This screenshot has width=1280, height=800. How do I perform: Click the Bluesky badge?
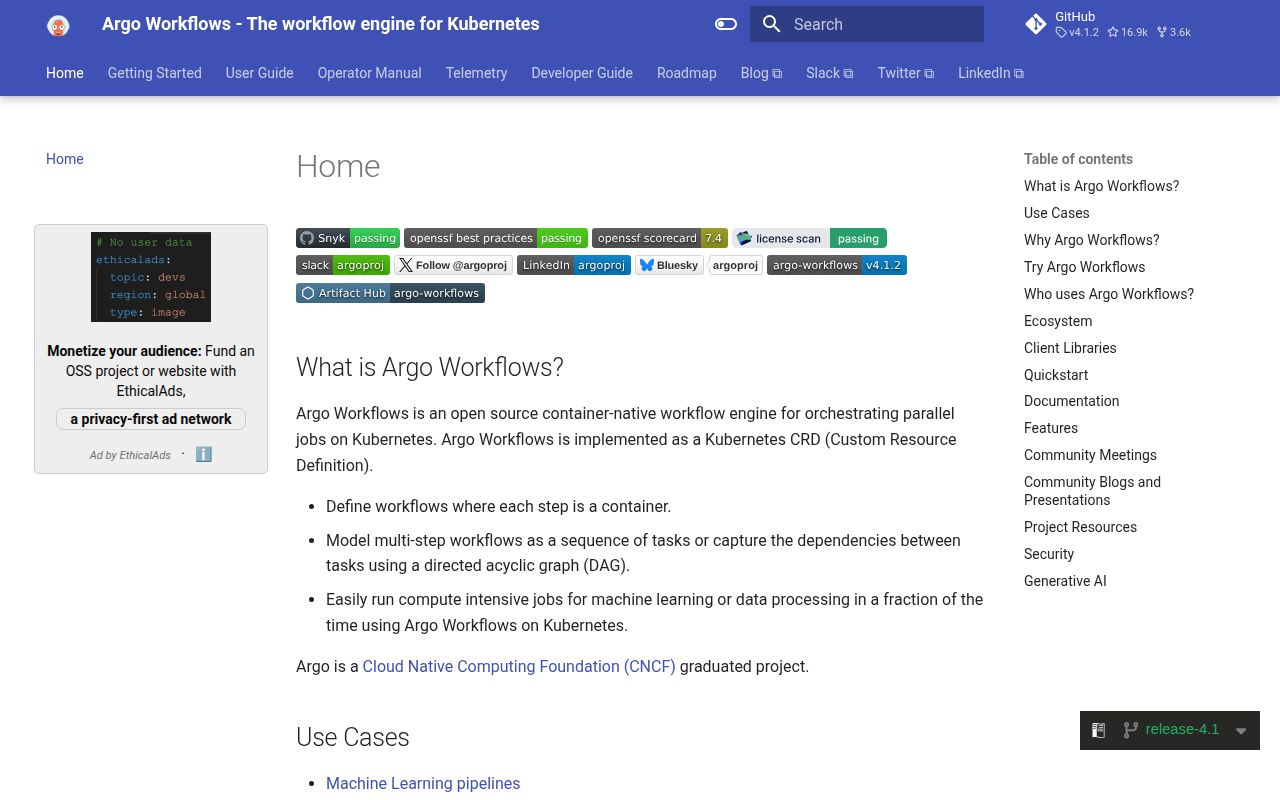(670, 265)
